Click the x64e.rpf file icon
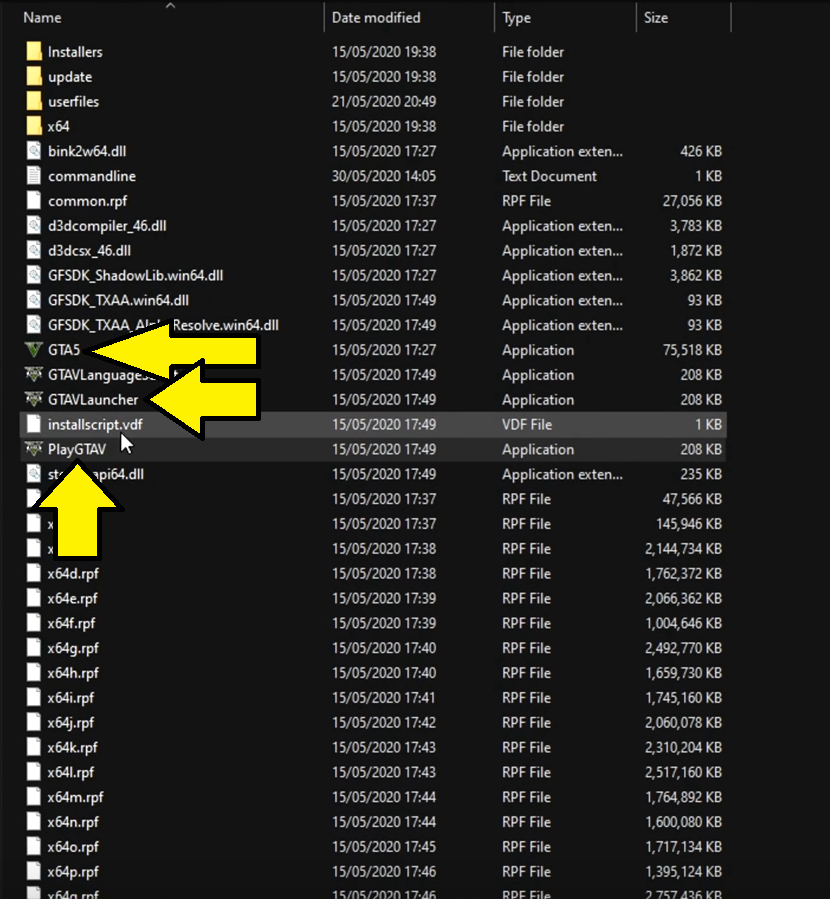The height and width of the screenshot is (899, 830). coord(34,598)
